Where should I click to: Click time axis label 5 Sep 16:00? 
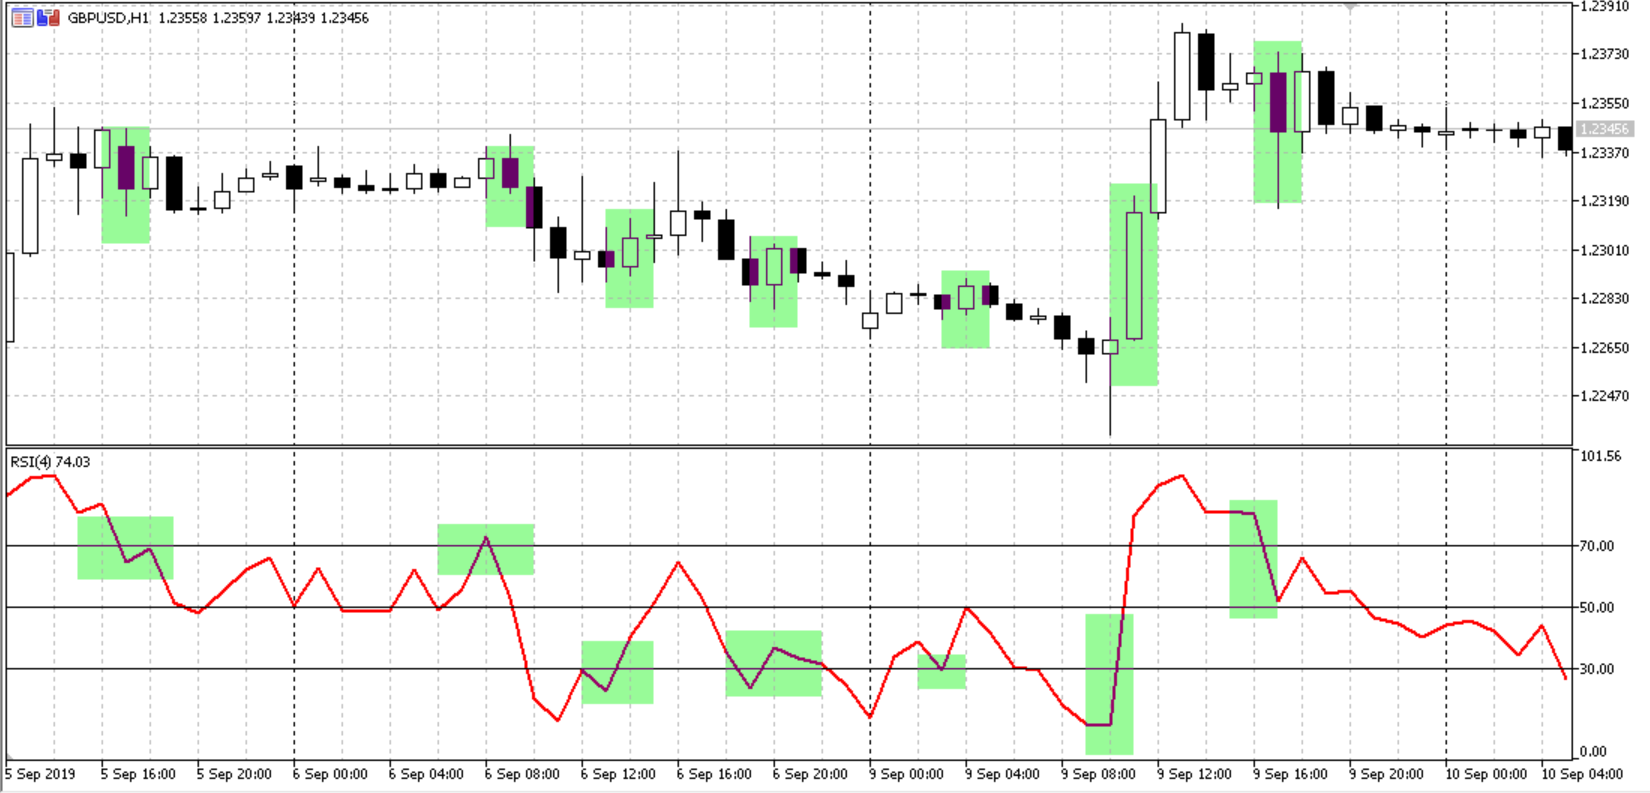138,774
